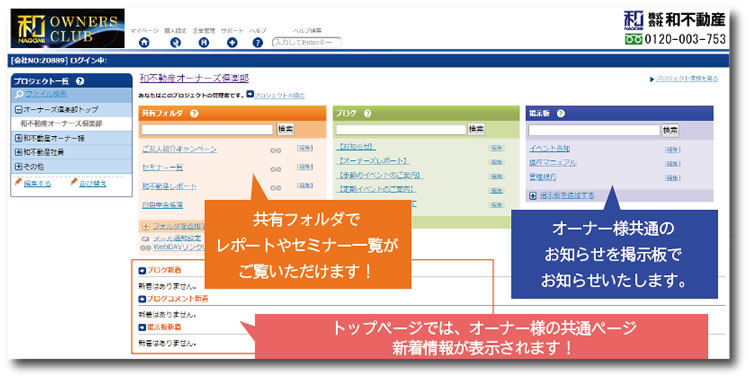
Task: Click the NAGOMI Owners Club logo
Action: [67, 28]
